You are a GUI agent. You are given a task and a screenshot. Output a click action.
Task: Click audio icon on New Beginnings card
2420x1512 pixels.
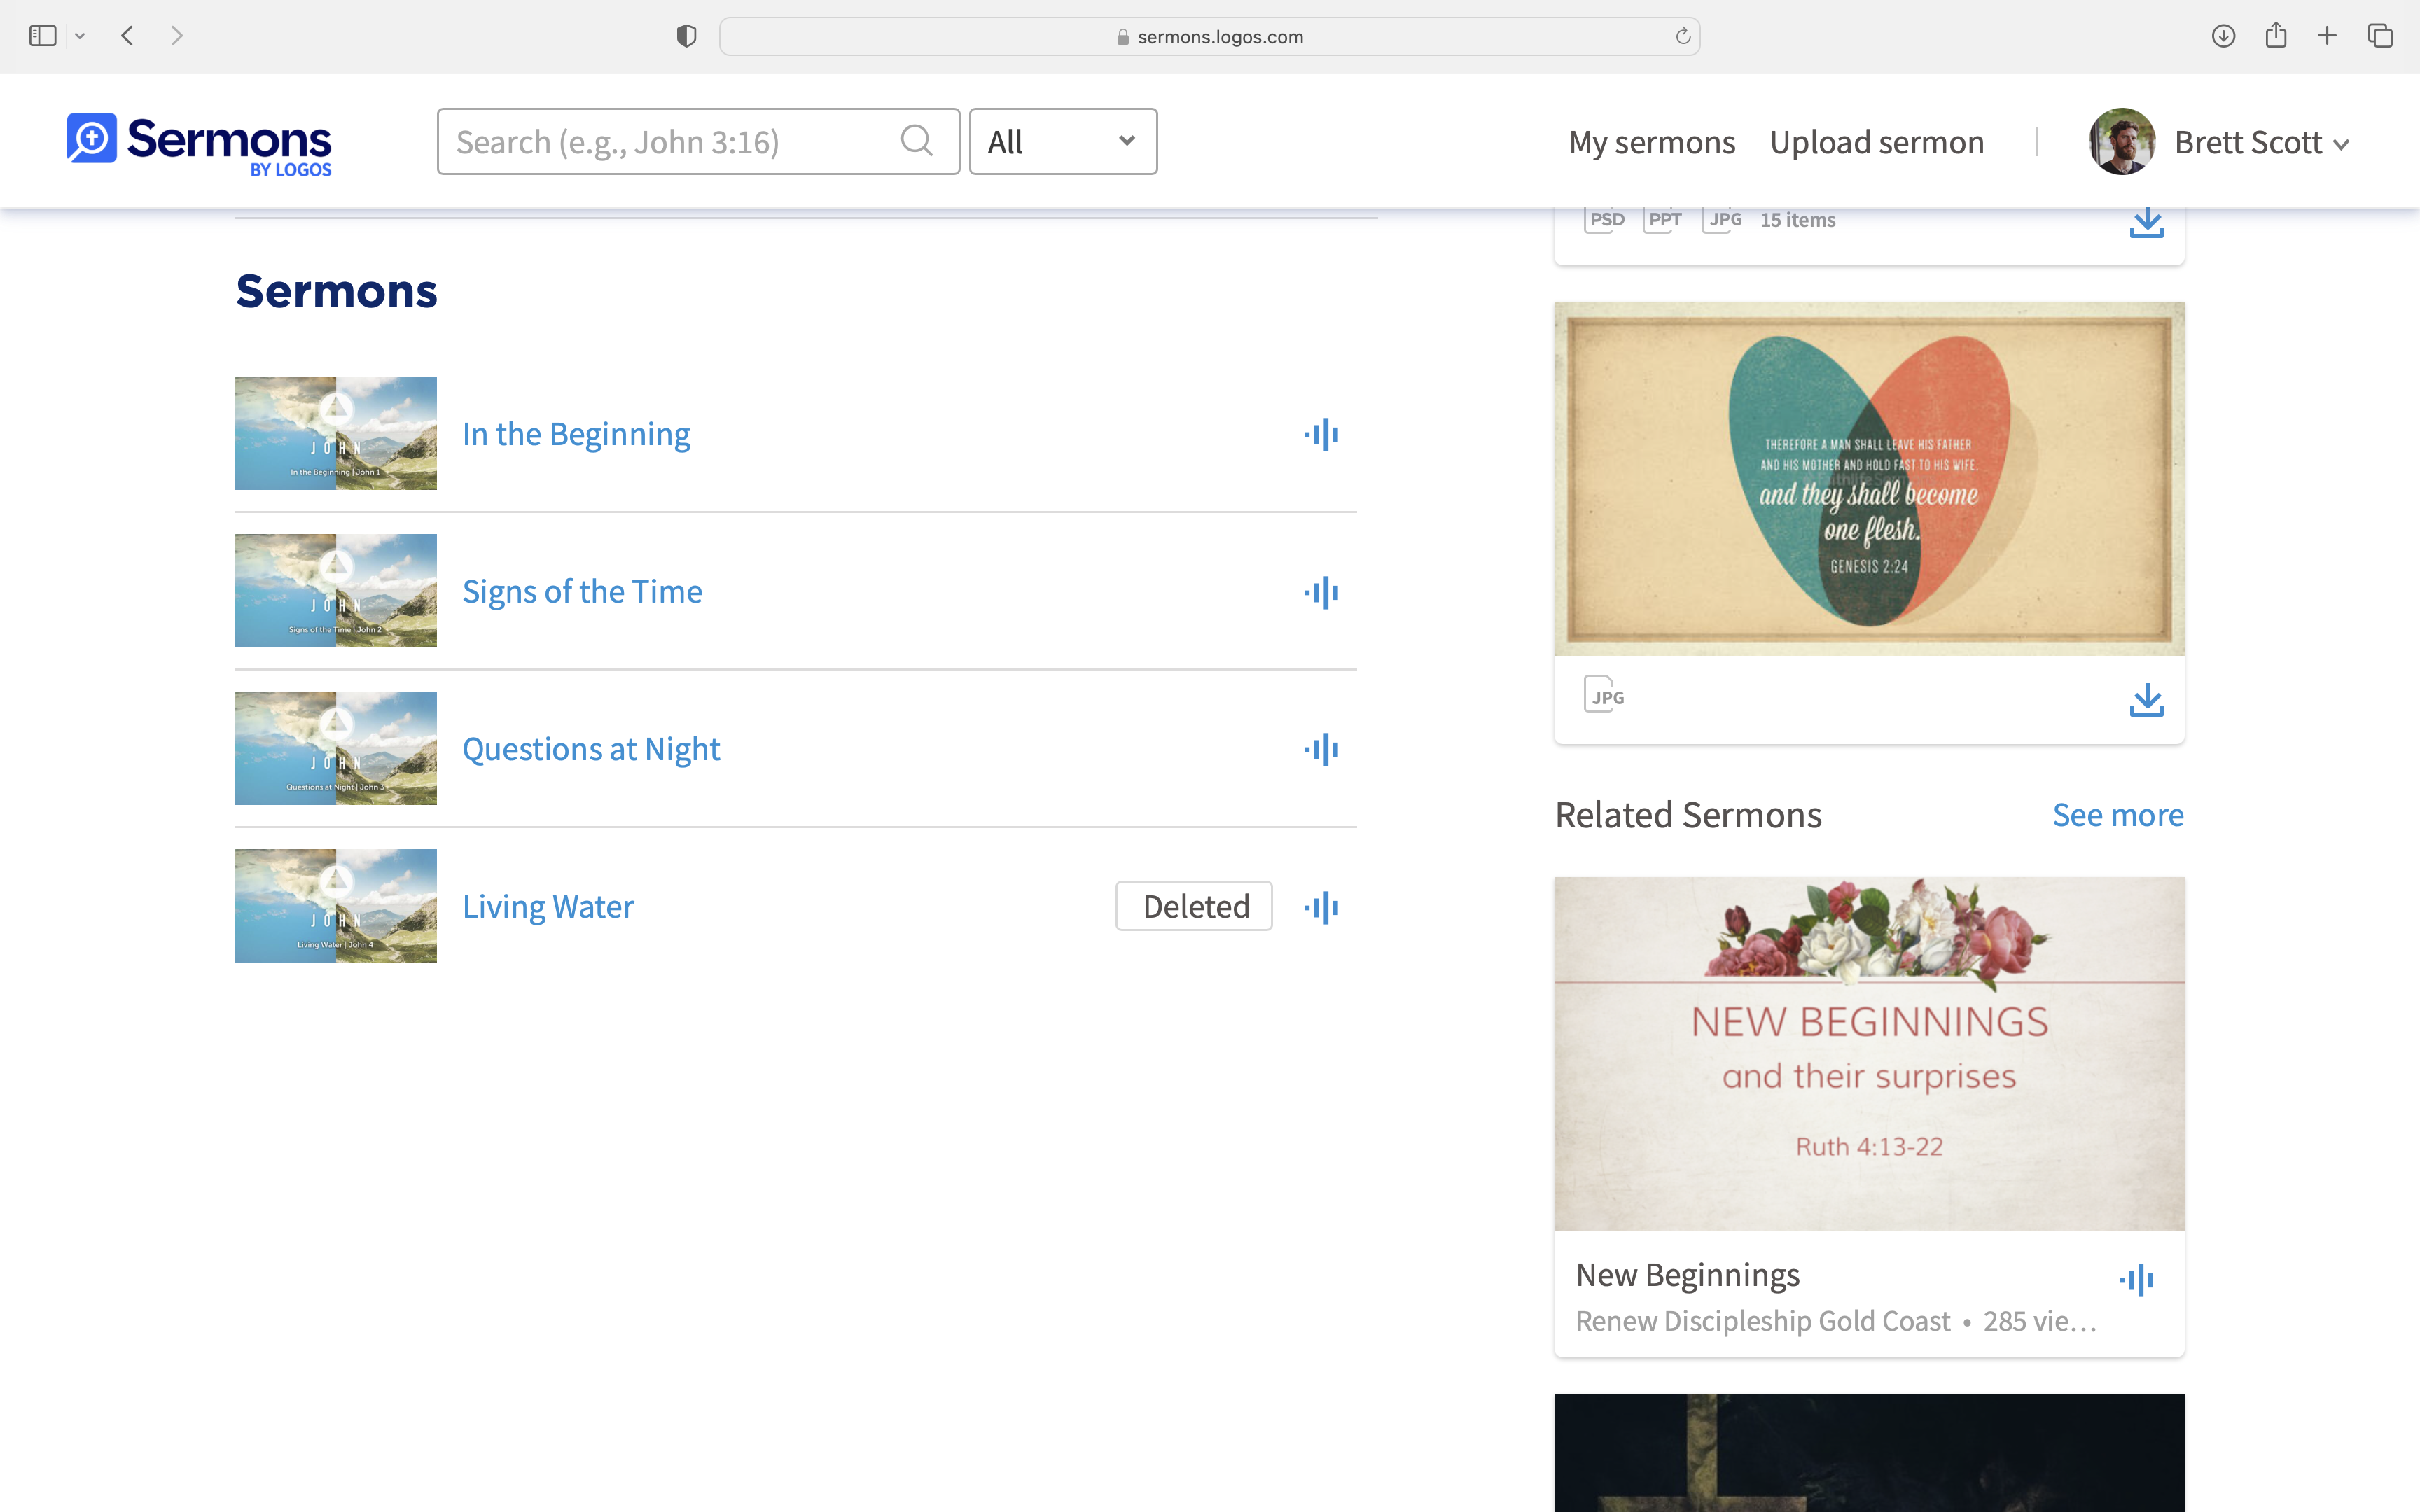coord(2136,1279)
